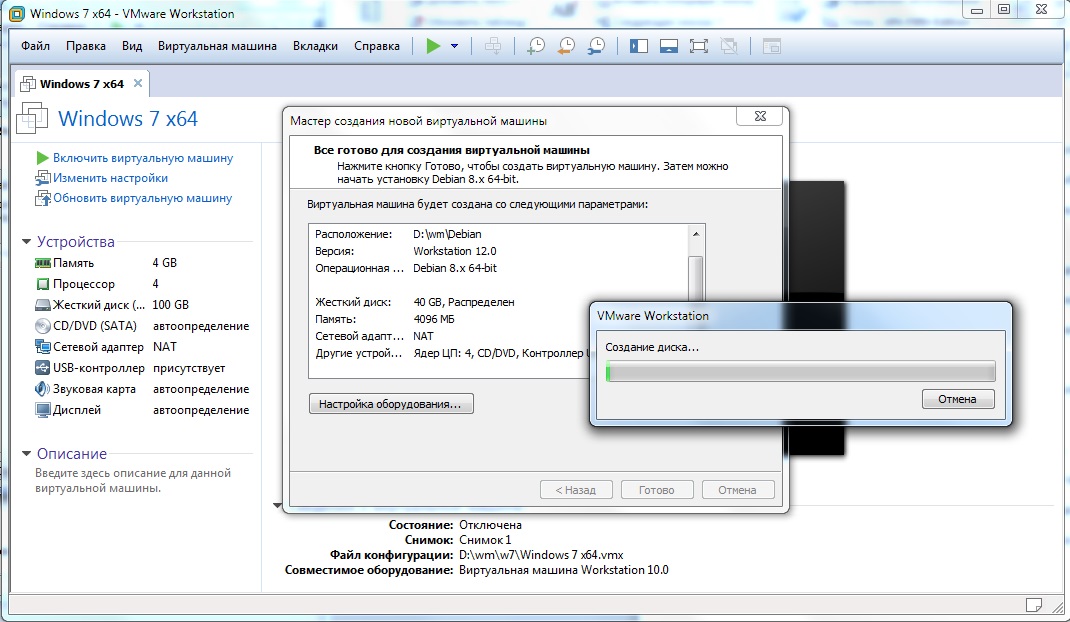Open the Файл menu
The width and height of the screenshot is (1070, 622).
tap(35, 46)
